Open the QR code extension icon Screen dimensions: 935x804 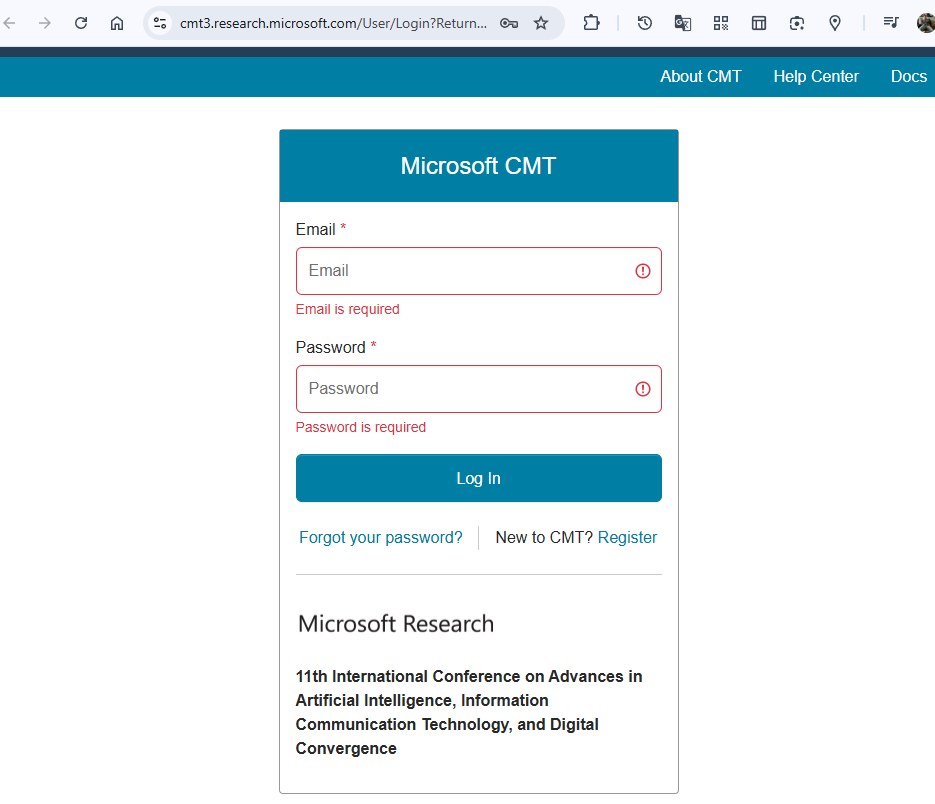pos(721,23)
